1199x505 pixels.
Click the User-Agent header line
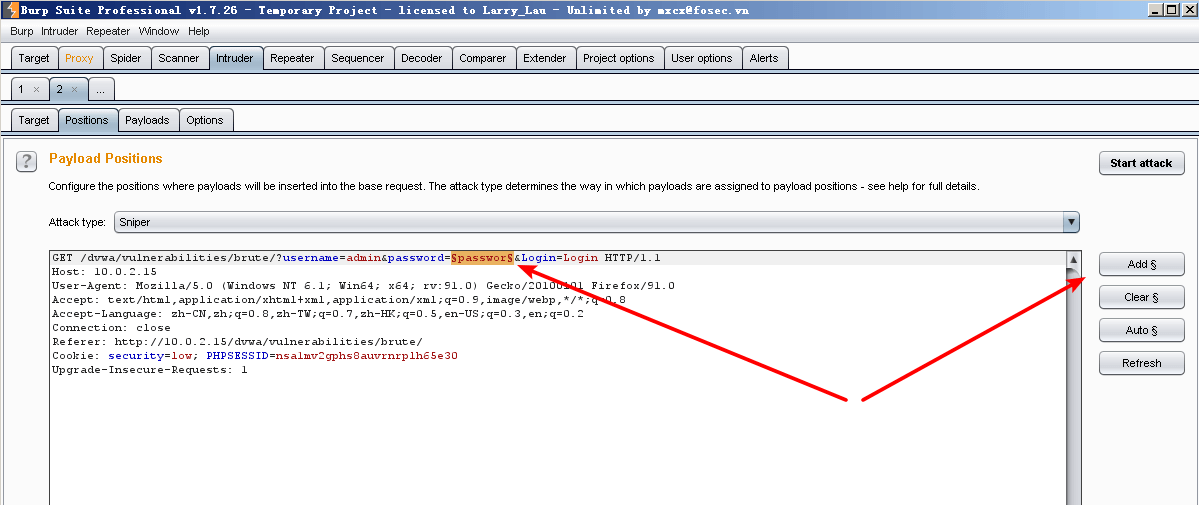coord(363,285)
